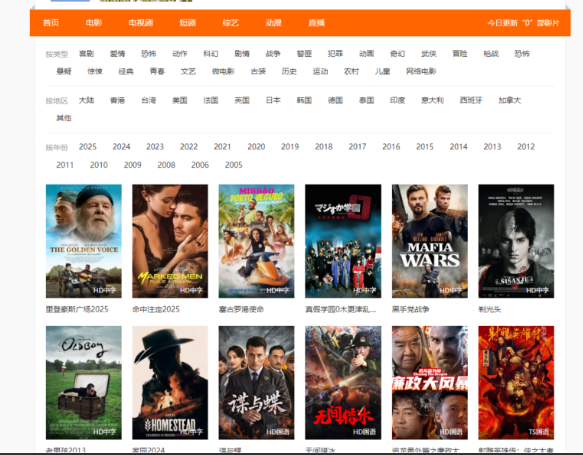The image size is (583, 455).
Task: Filter movies by 科幻 genre
Action: pos(211,54)
